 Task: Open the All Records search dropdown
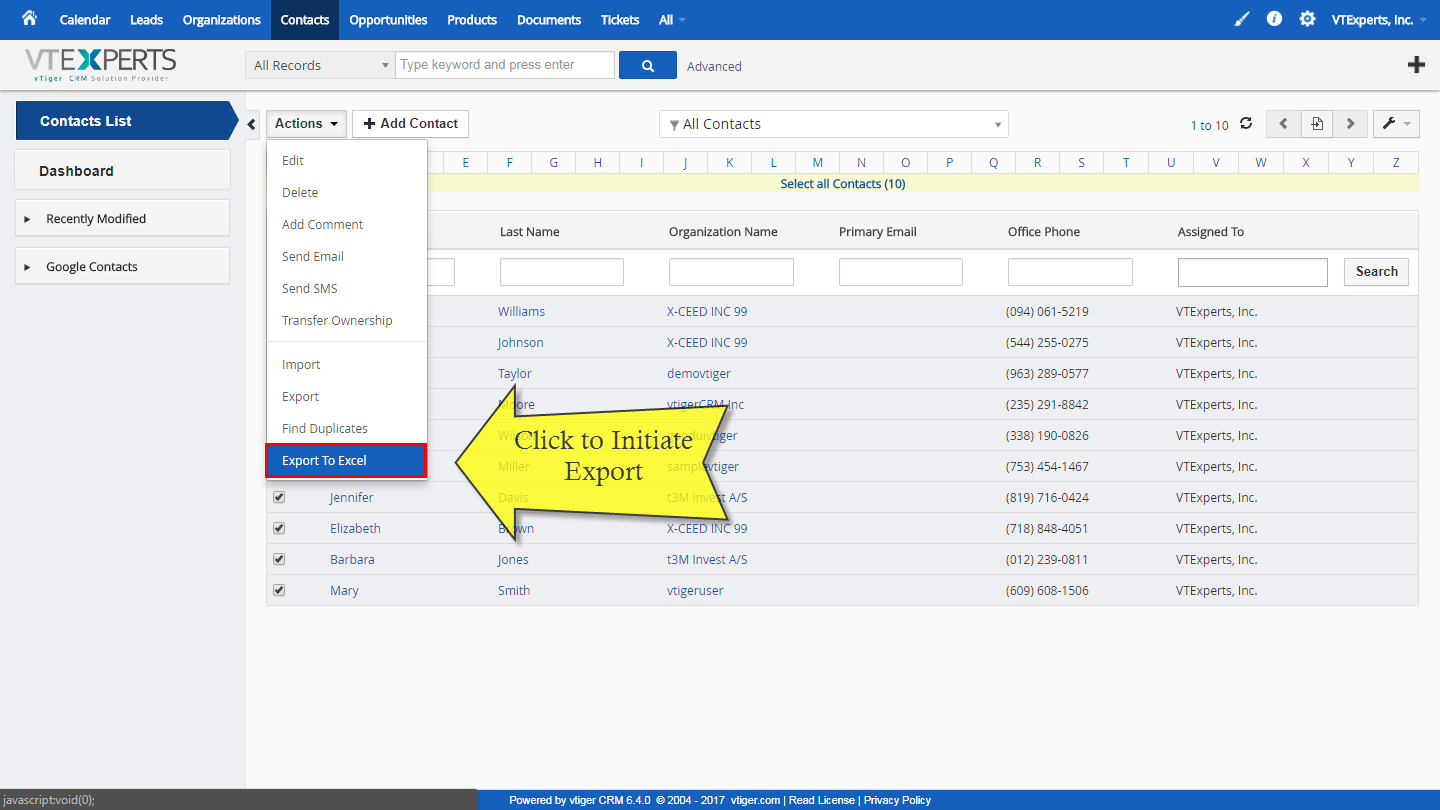[320, 65]
